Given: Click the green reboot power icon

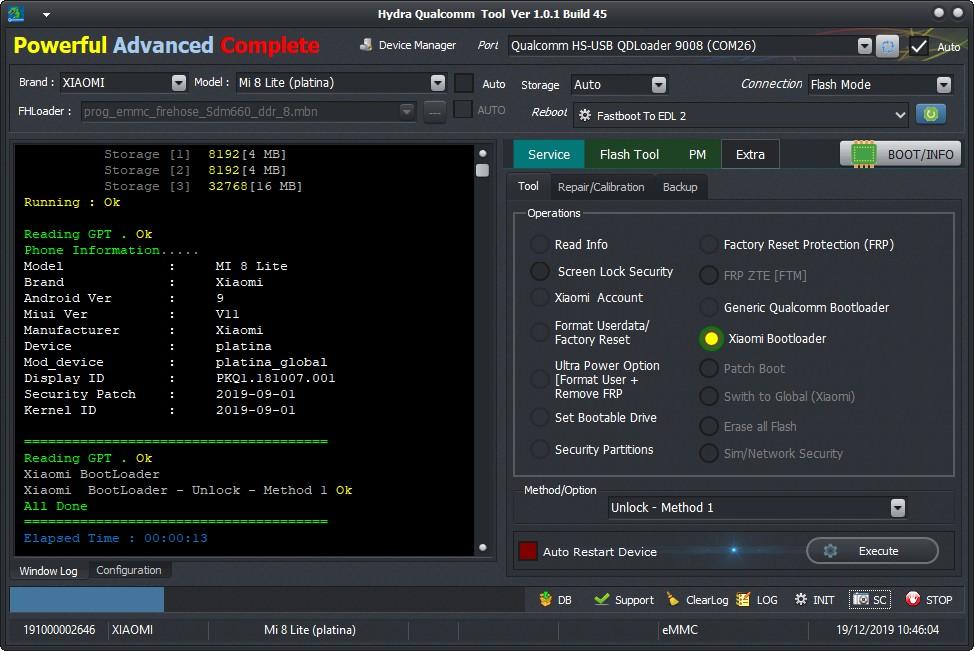Looking at the screenshot, I should (x=930, y=114).
